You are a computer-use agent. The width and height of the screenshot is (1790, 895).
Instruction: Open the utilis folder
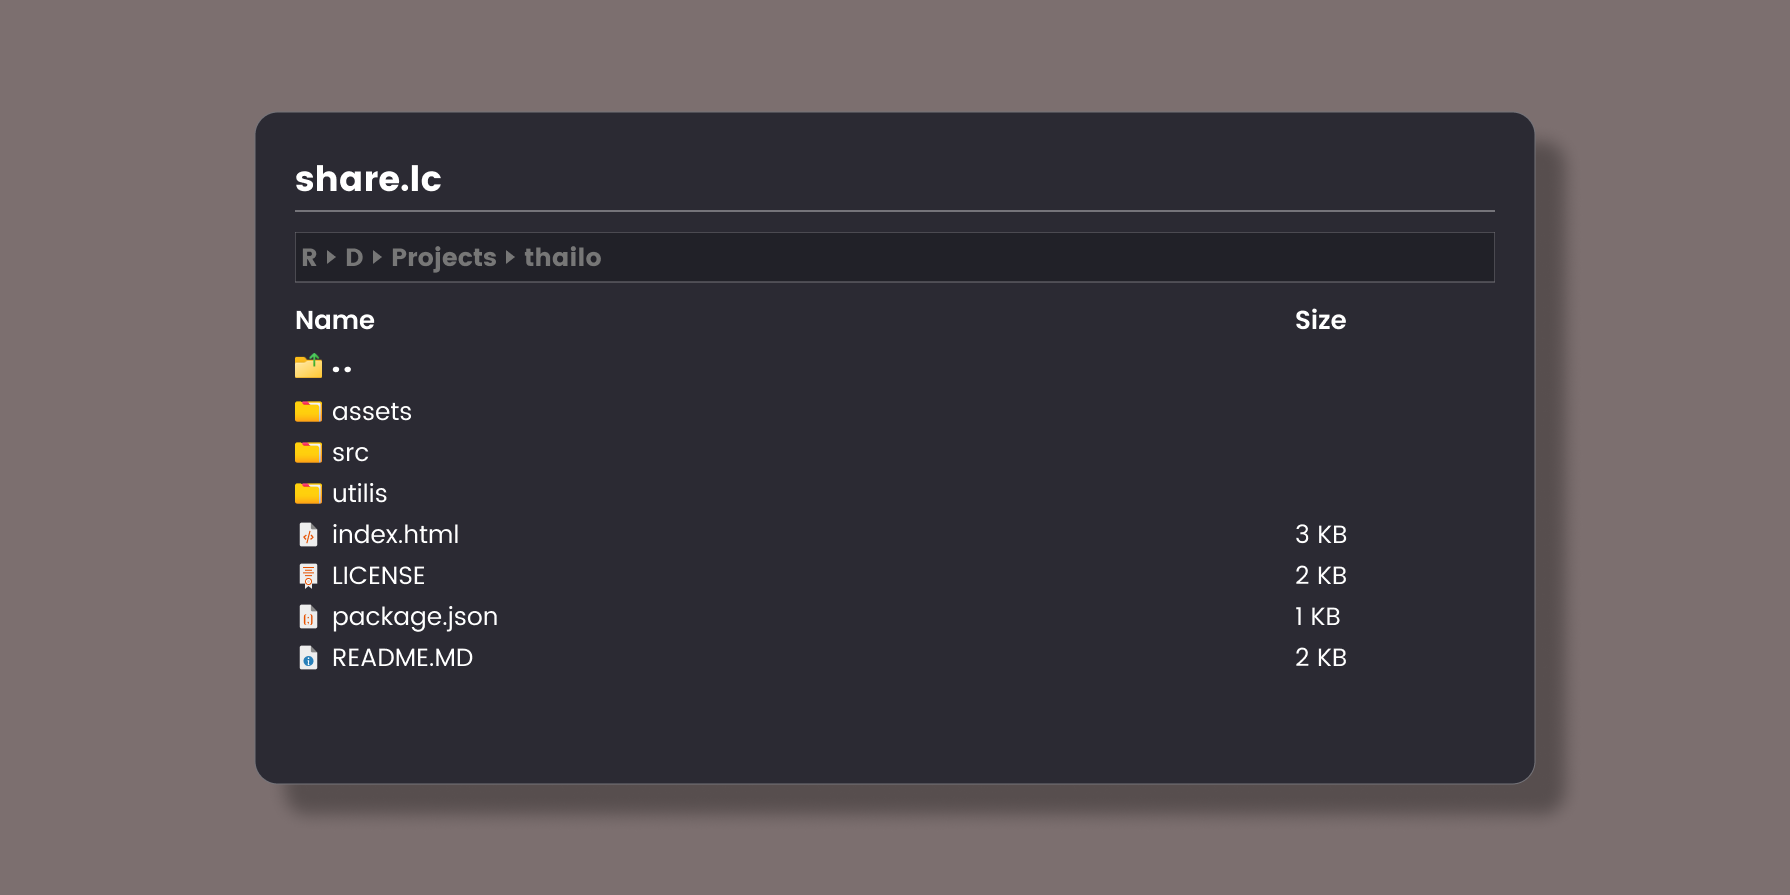[x=359, y=494]
